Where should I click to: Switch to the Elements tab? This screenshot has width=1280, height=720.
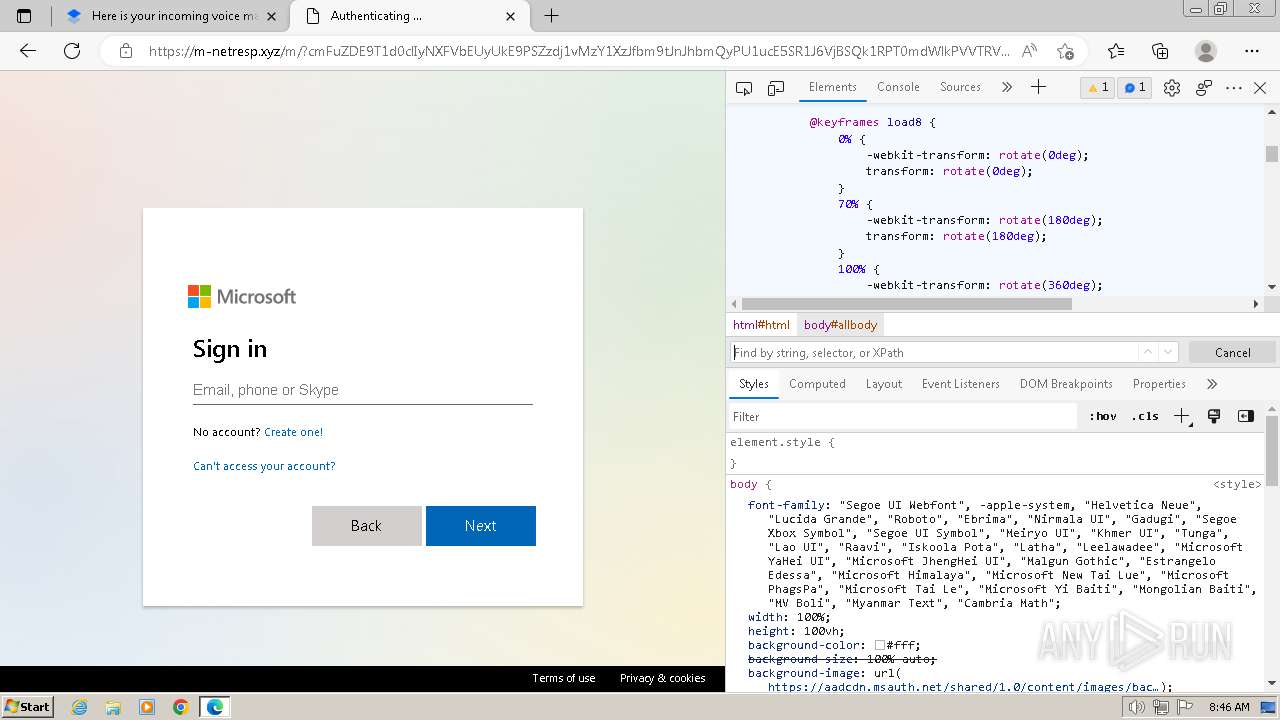[832, 87]
